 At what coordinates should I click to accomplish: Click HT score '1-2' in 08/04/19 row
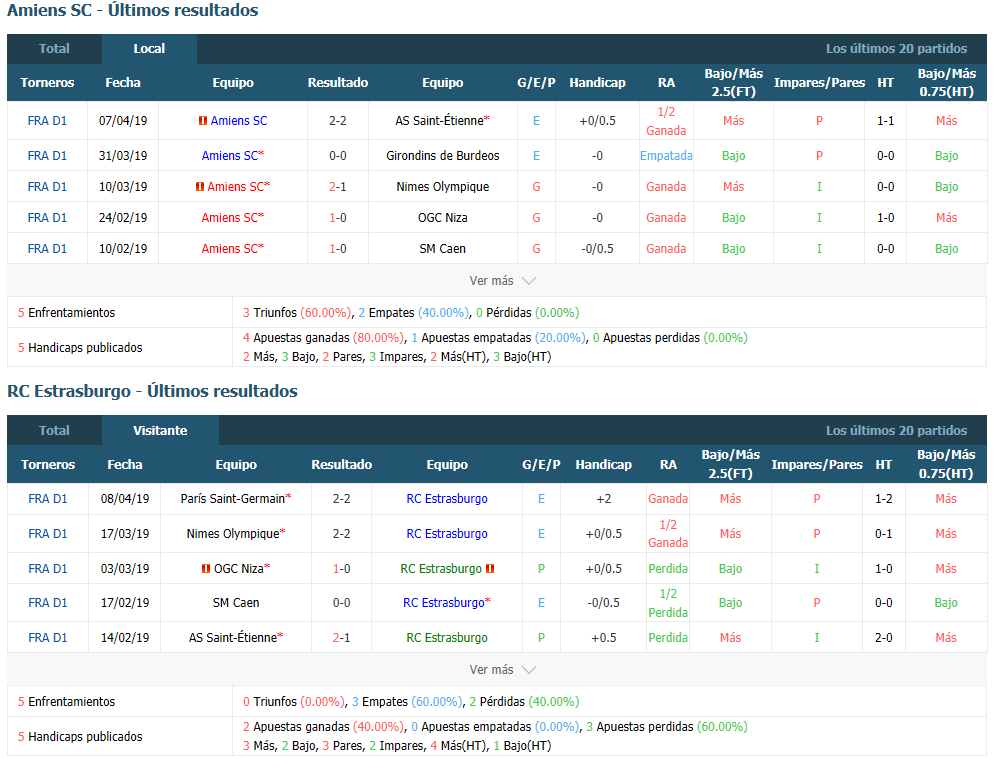[883, 499]
